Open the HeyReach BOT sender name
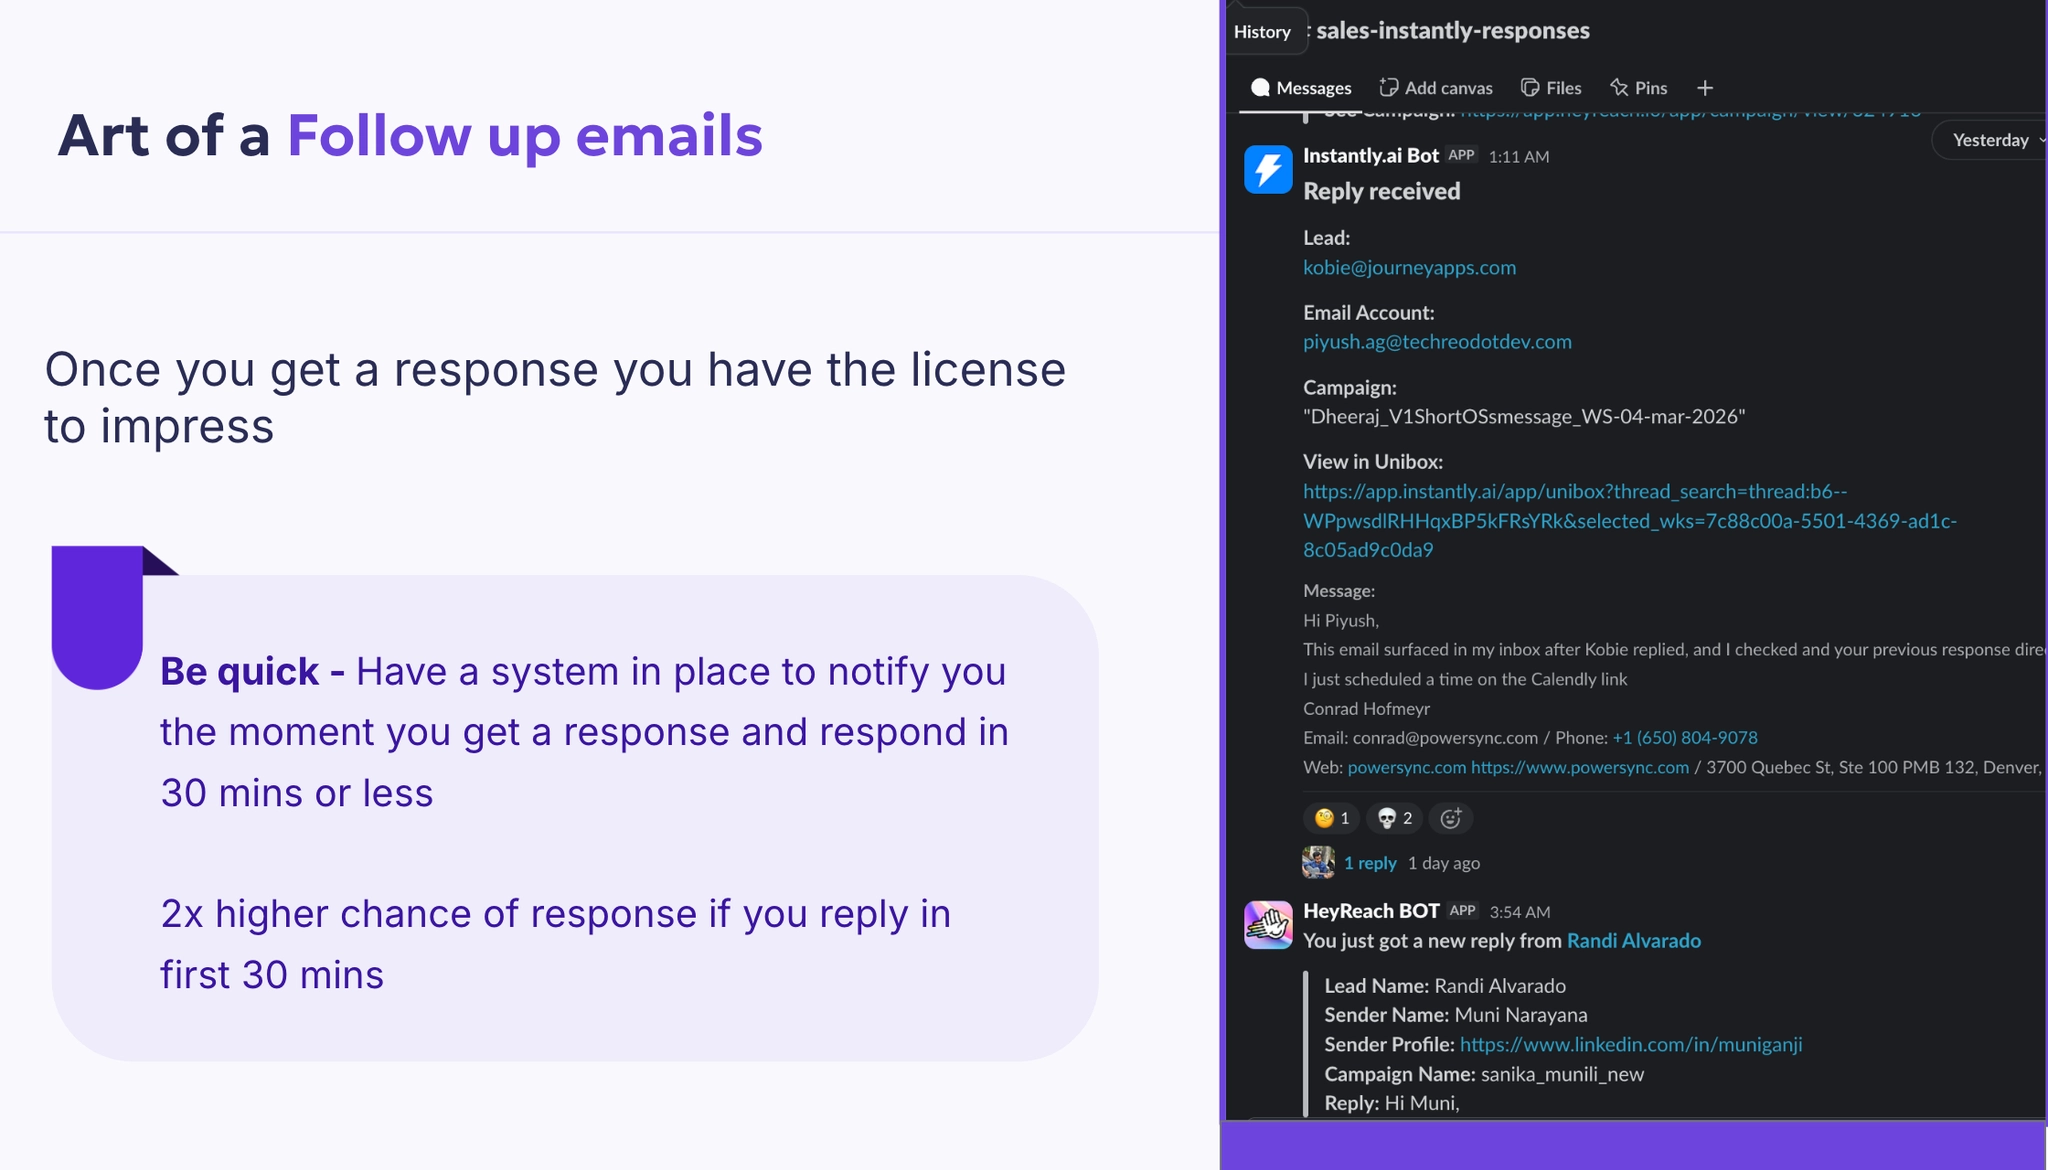Viewport: 2048px width, 1170px height. [1371, 911]
